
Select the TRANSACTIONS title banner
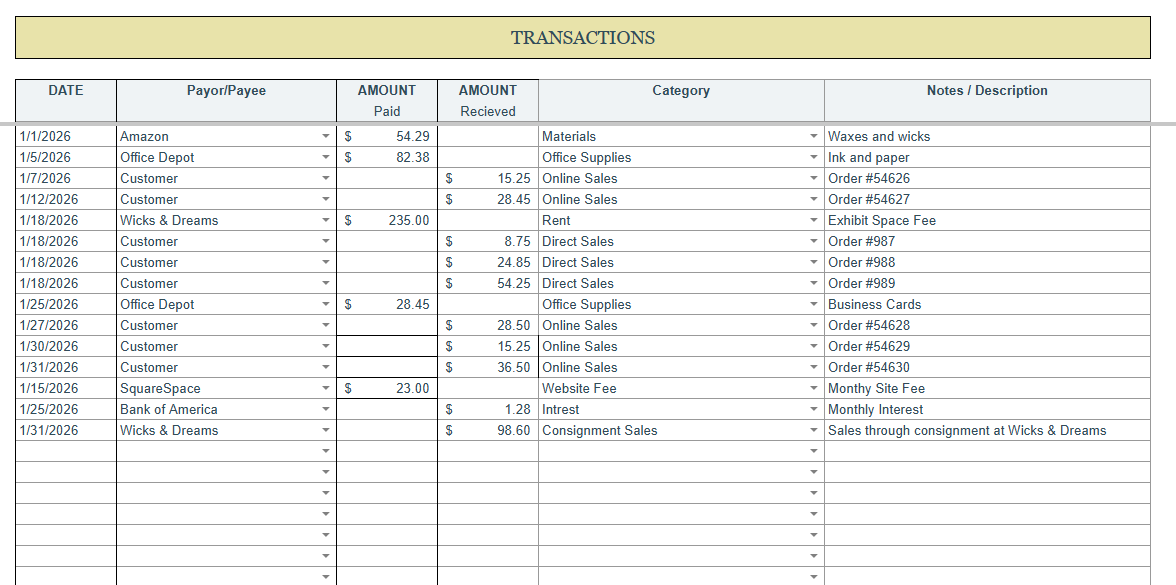coord(583,37)
